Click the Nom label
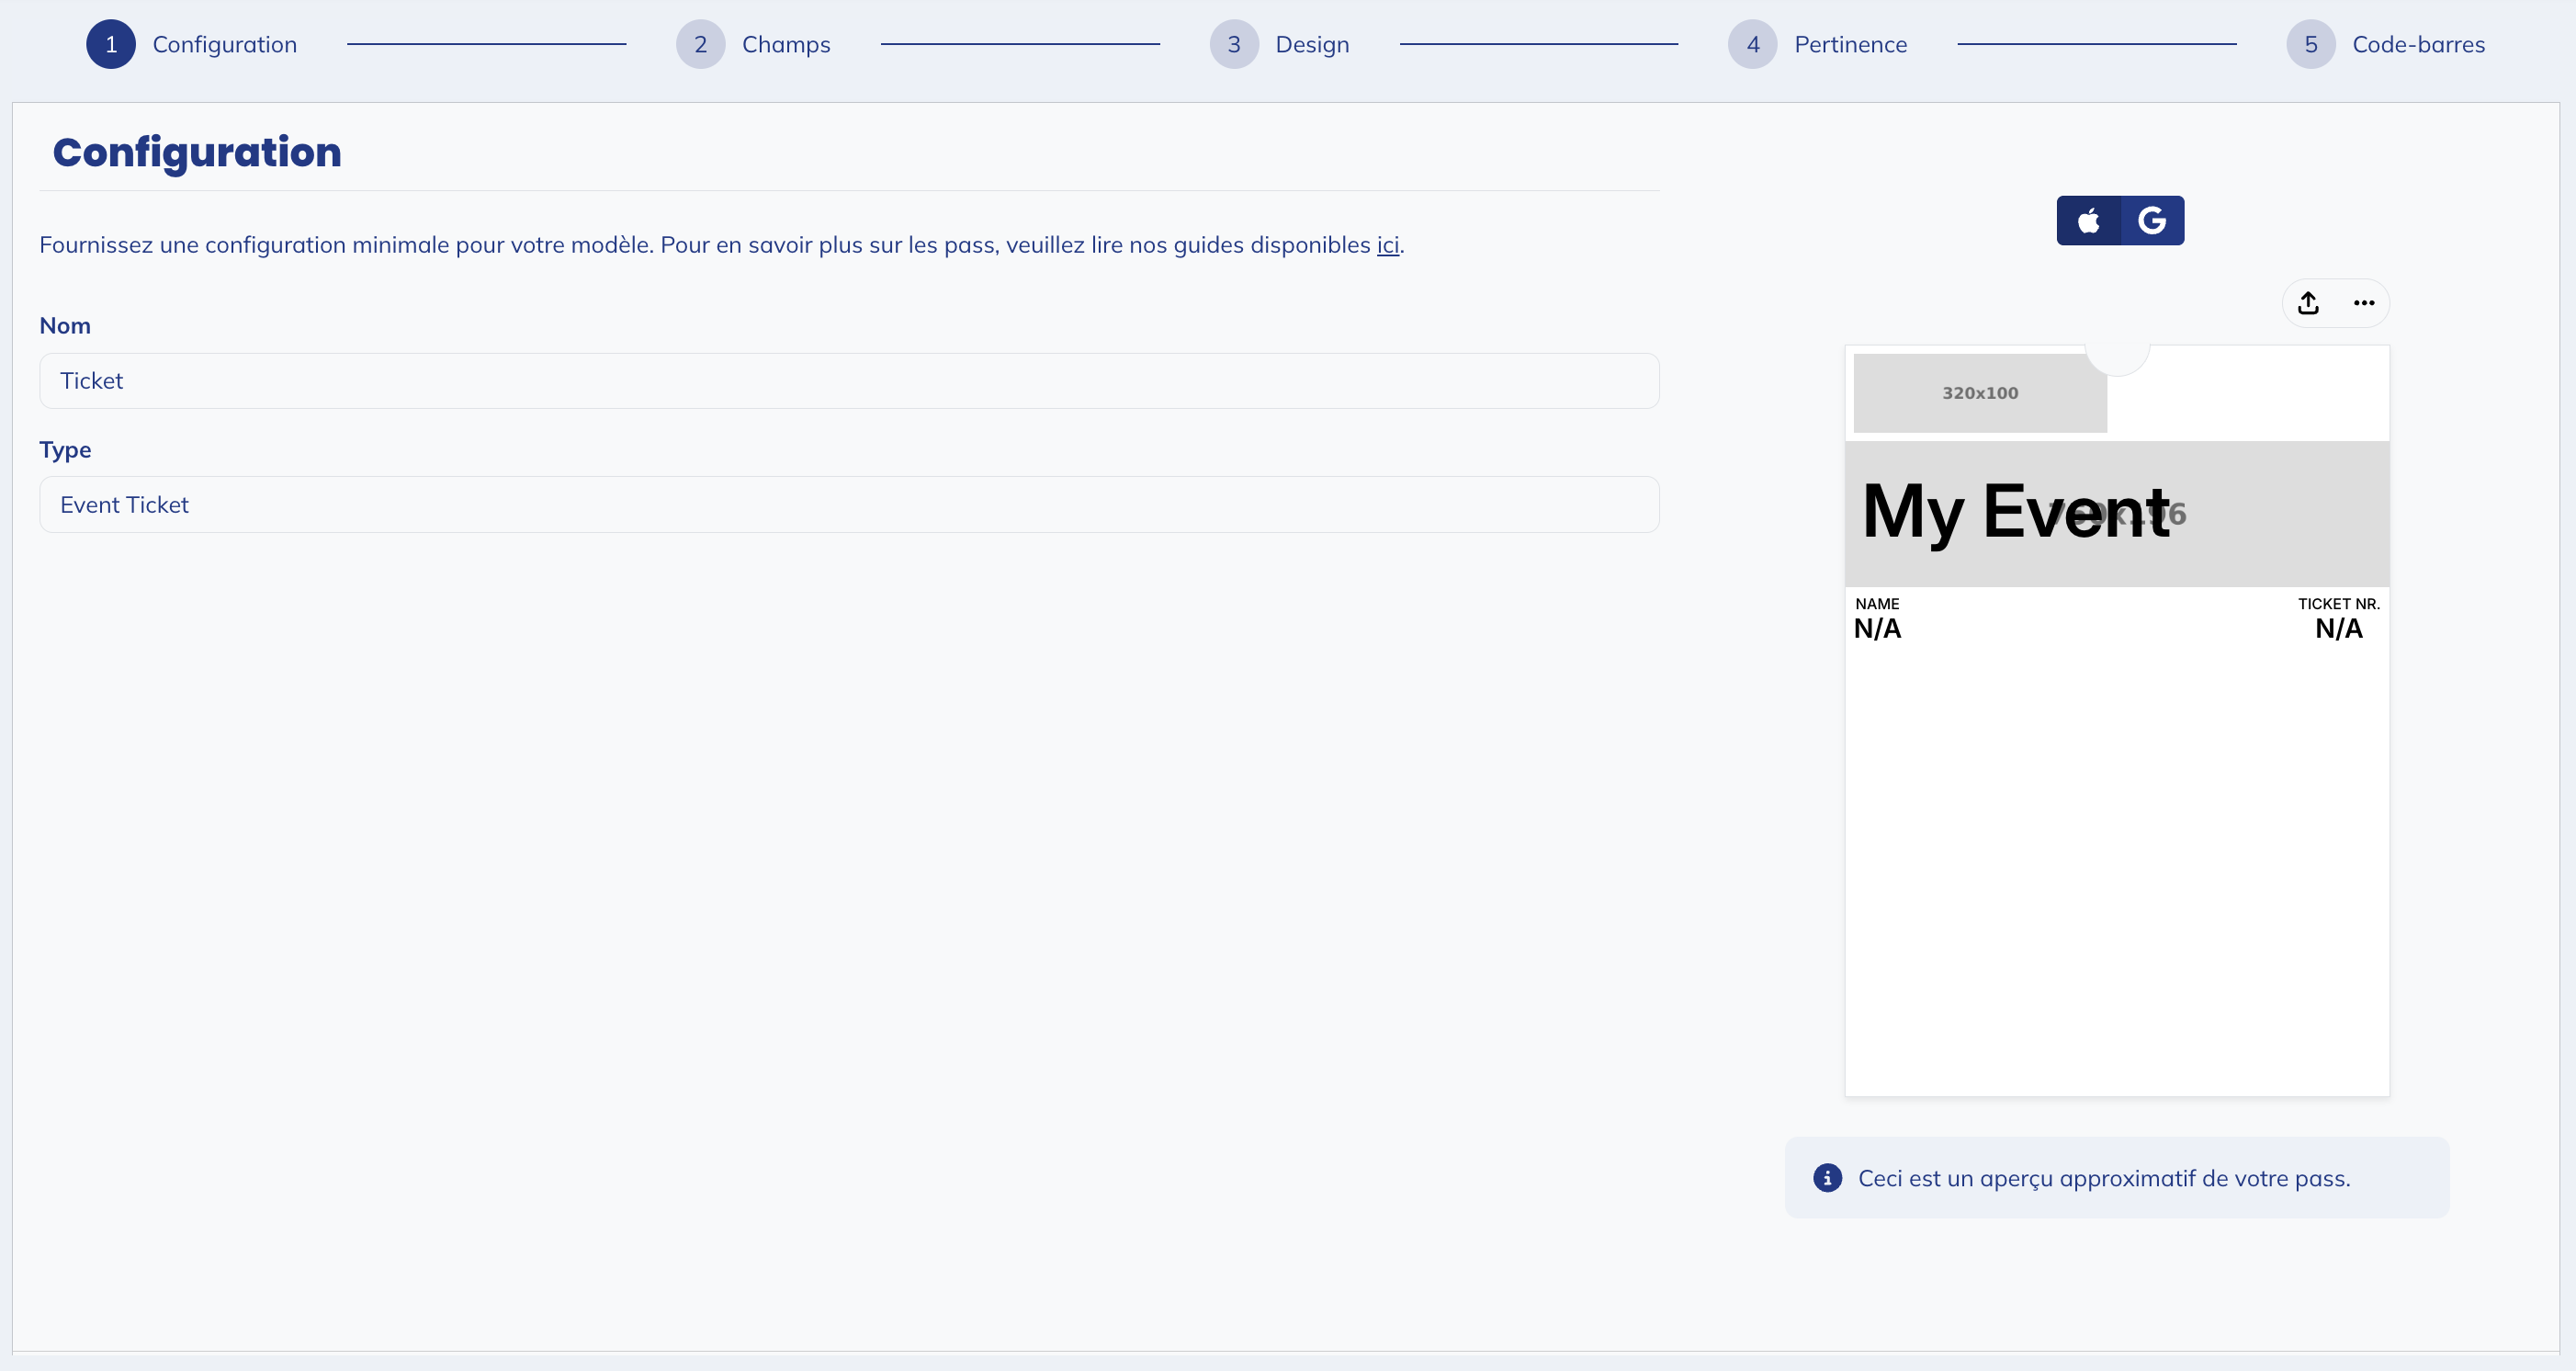 (x=65, y=326)
